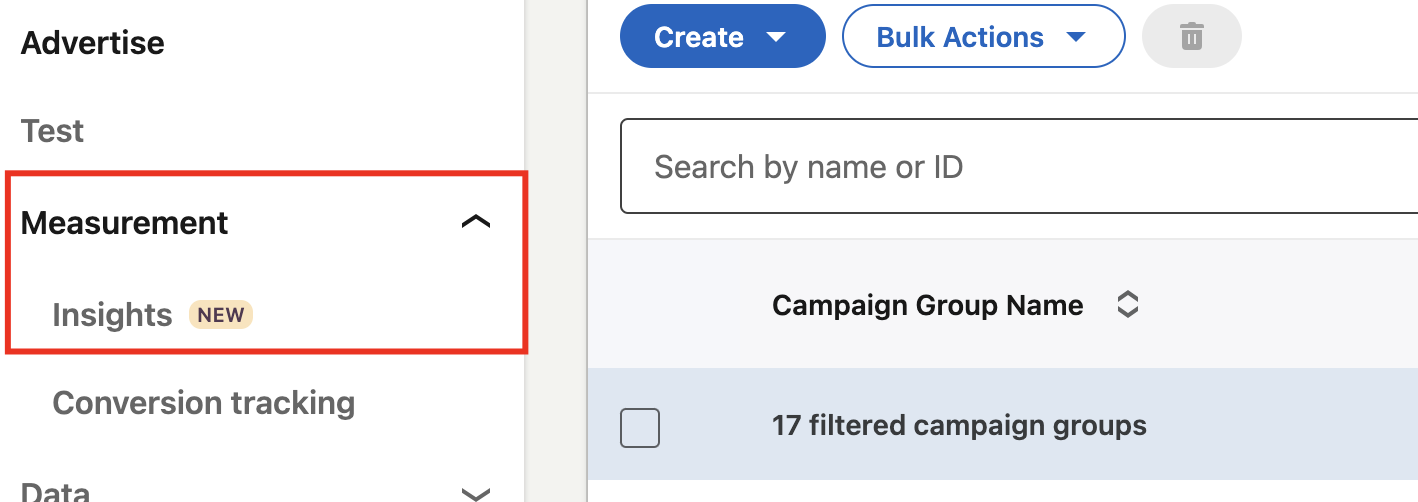Screen dimensions: 1418x502
Task: Open the Bulk Actions dropdown arrow
Action: [x=1076, y=38]
